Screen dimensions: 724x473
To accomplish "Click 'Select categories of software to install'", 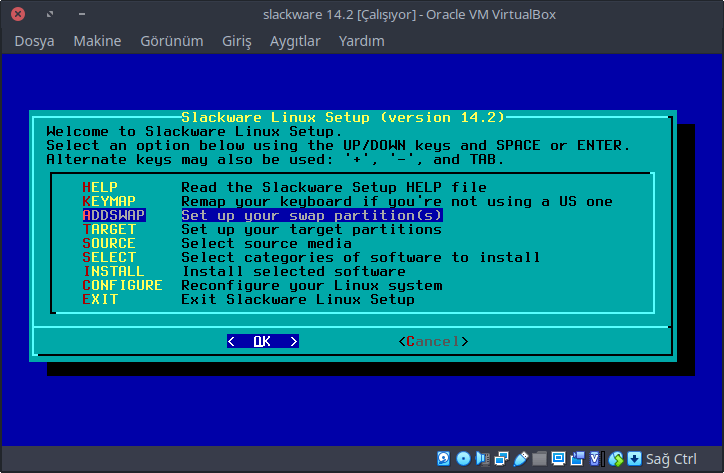I will [360, 257].
